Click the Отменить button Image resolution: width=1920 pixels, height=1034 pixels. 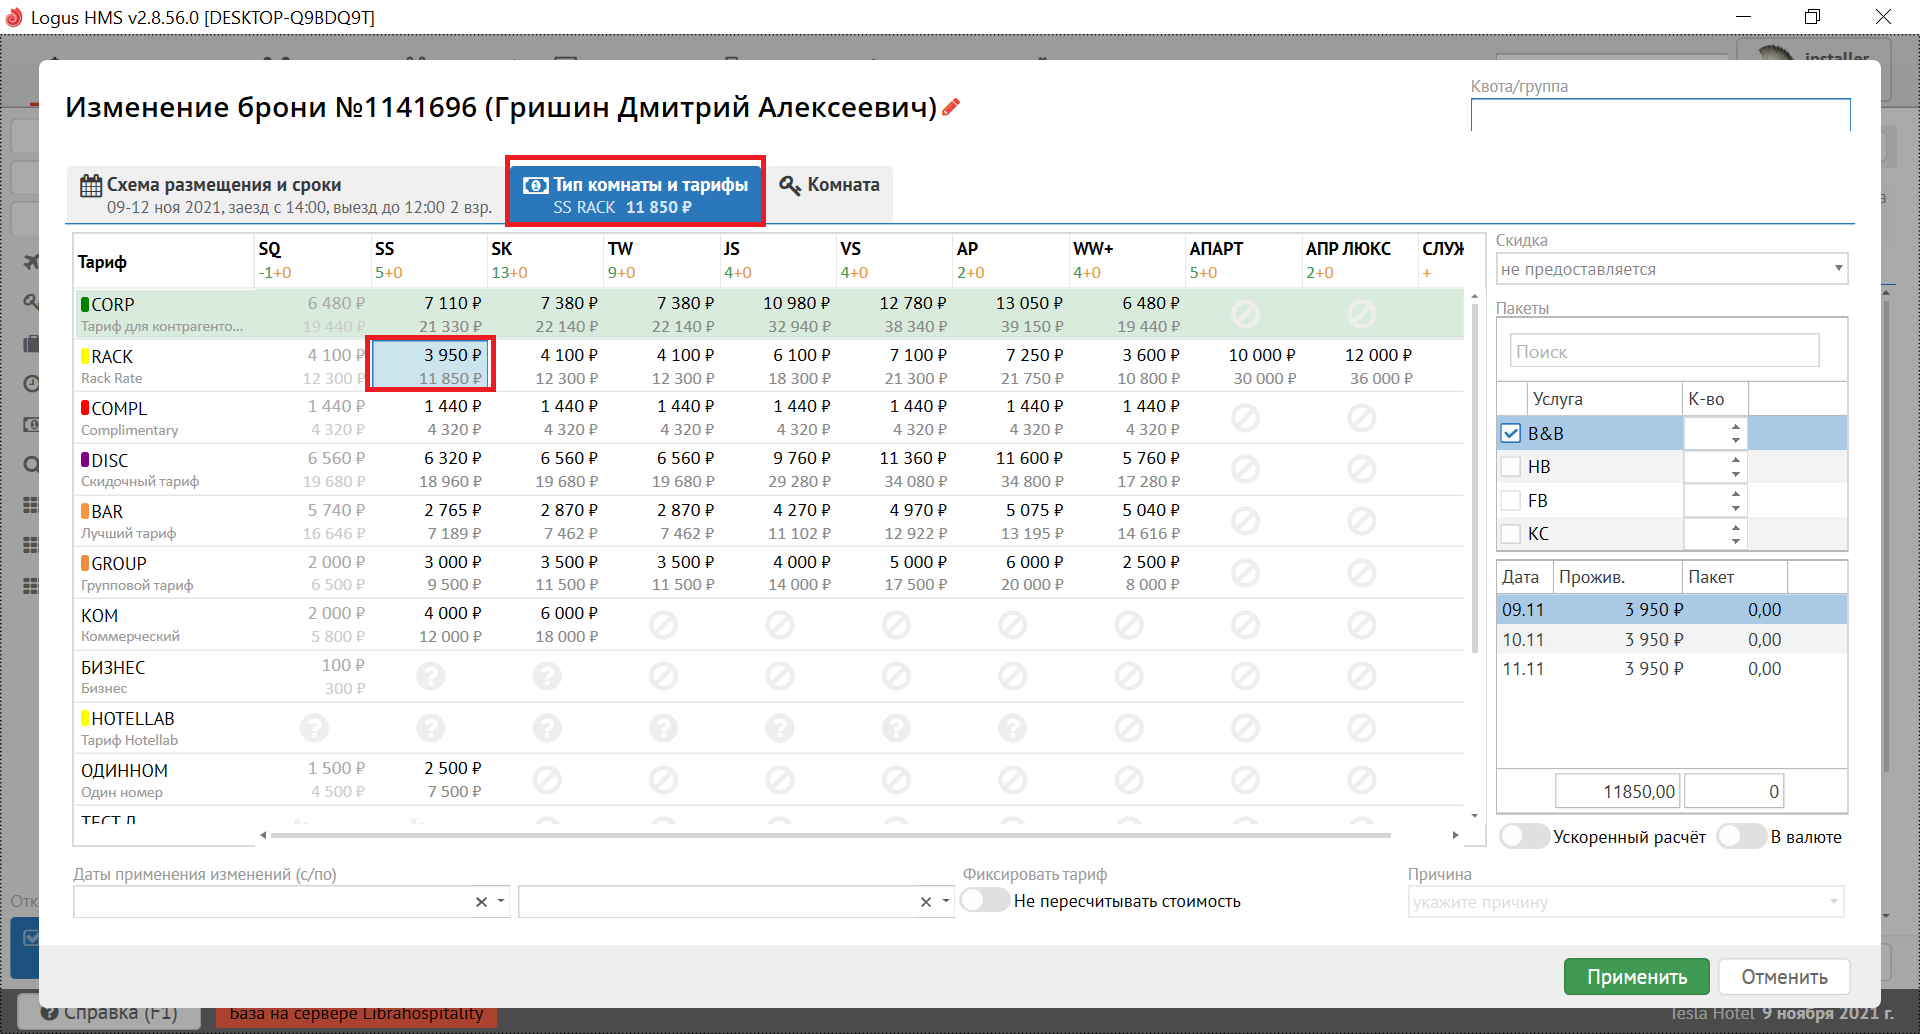1784,977
